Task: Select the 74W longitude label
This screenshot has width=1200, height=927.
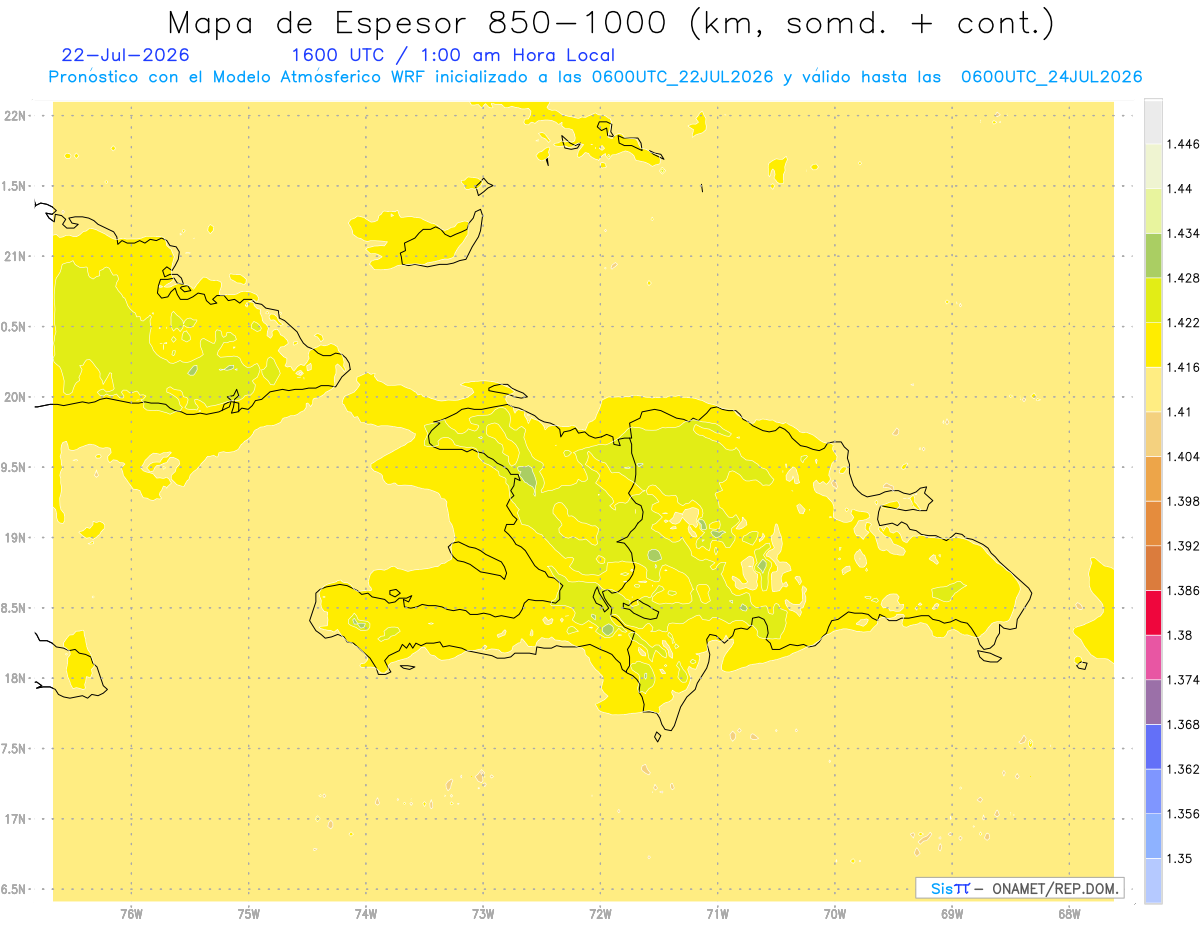Action: (366, 913)
